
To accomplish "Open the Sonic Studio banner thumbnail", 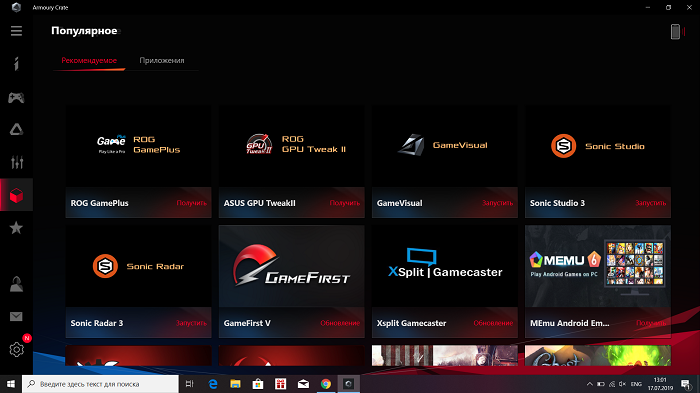I will click(x=598, y=146).
